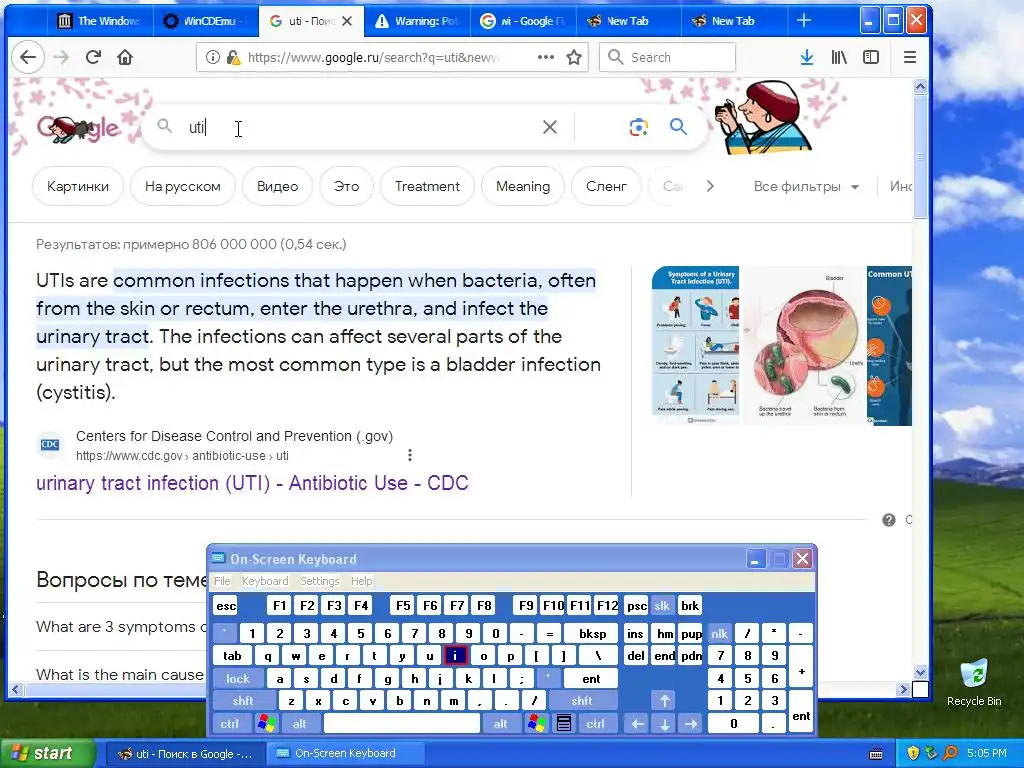
Task: Open a new tab with the plus button
Action: 804,21
